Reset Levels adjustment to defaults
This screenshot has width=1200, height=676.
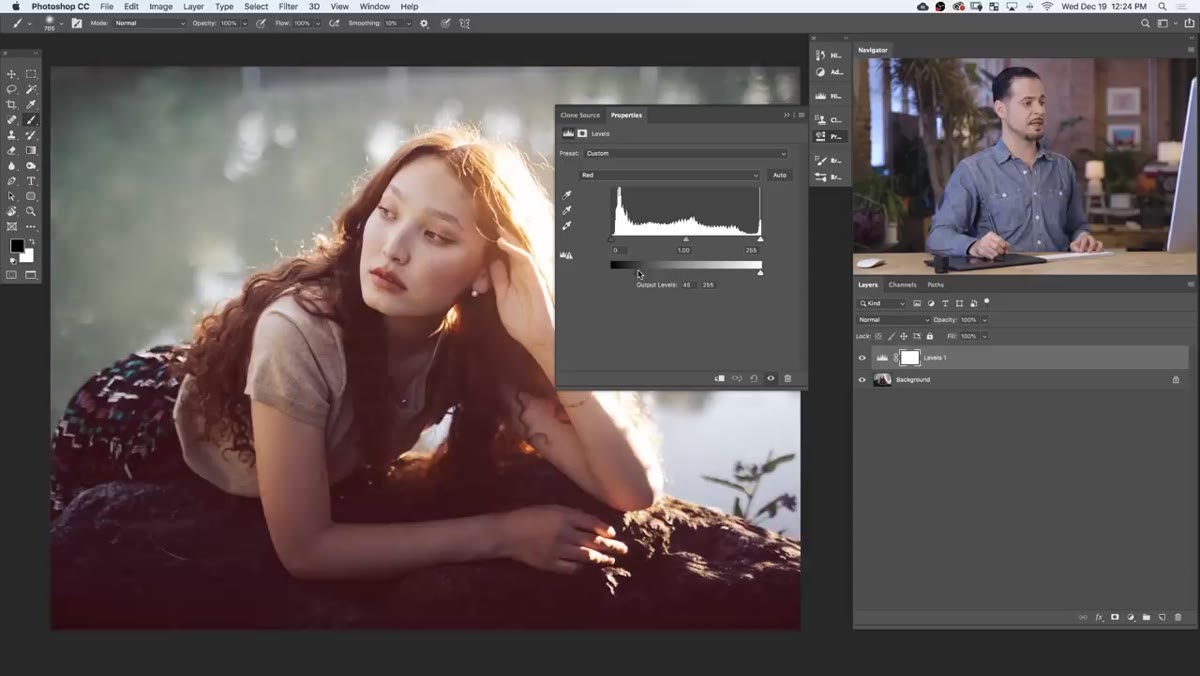[754, 378]
